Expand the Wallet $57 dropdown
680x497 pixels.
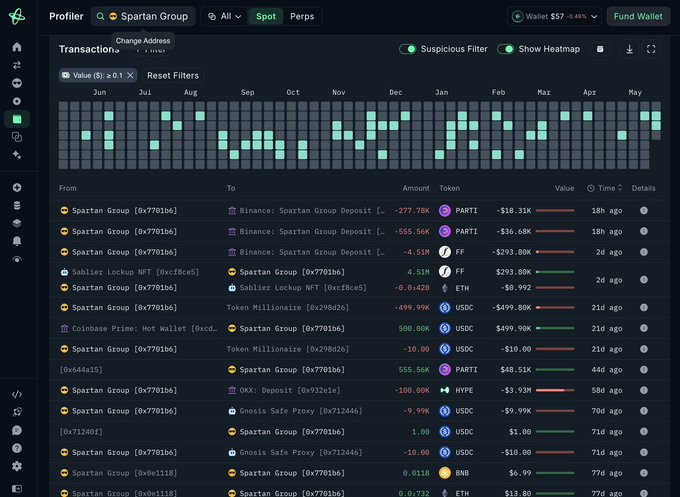[x=554, y=16]
